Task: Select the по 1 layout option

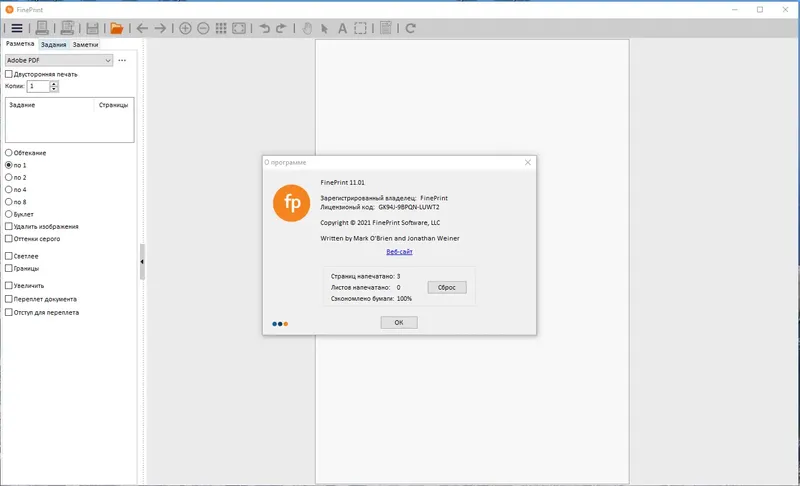Action: point(9,165)
